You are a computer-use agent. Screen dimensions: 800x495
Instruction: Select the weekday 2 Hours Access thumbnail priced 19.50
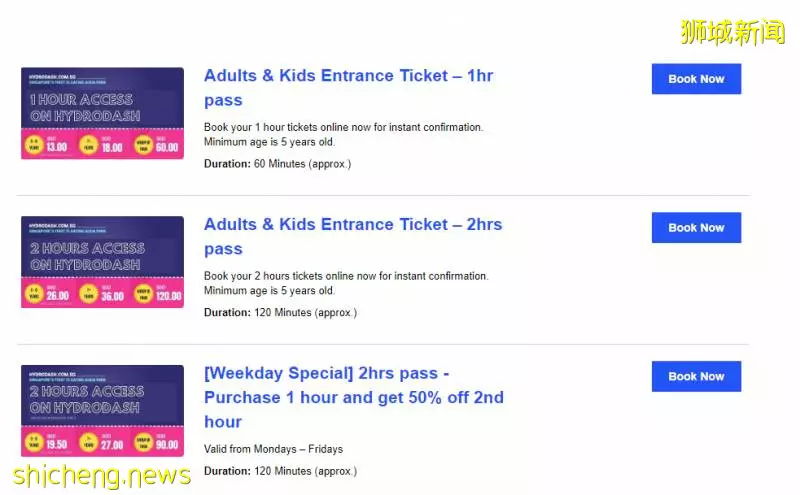103,410
